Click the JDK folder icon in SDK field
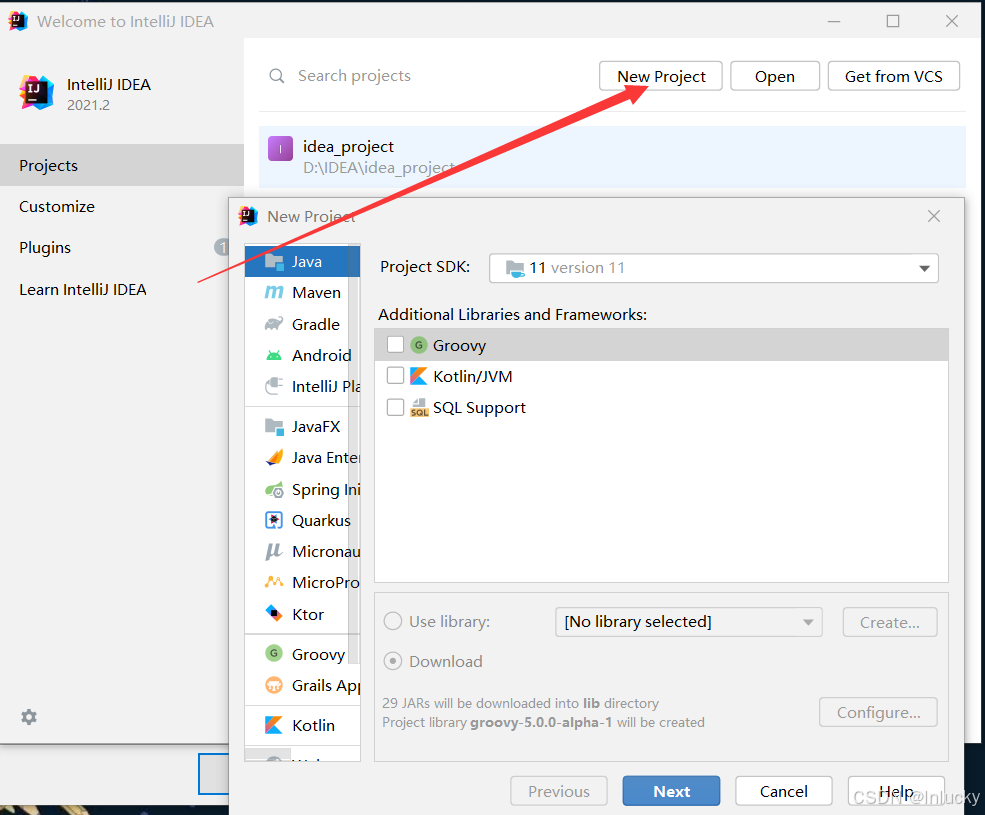This screenshot has height=815, width=985. (x=515, y=268)
